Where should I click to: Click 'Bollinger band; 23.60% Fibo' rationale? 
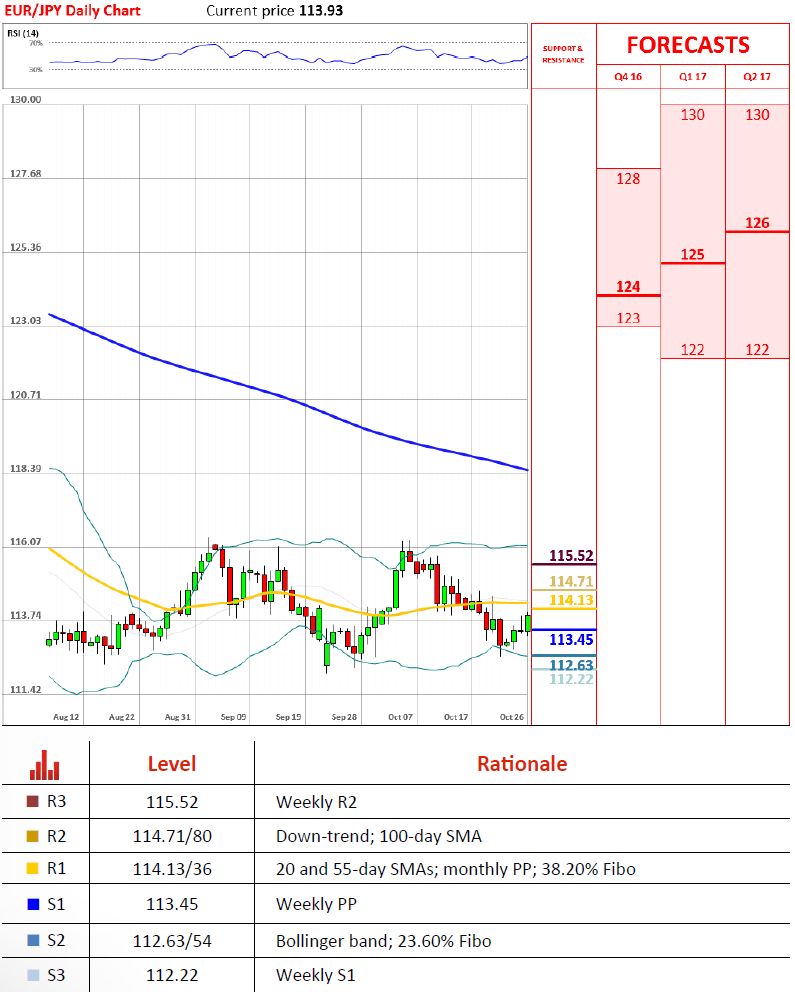click(383, 941)
